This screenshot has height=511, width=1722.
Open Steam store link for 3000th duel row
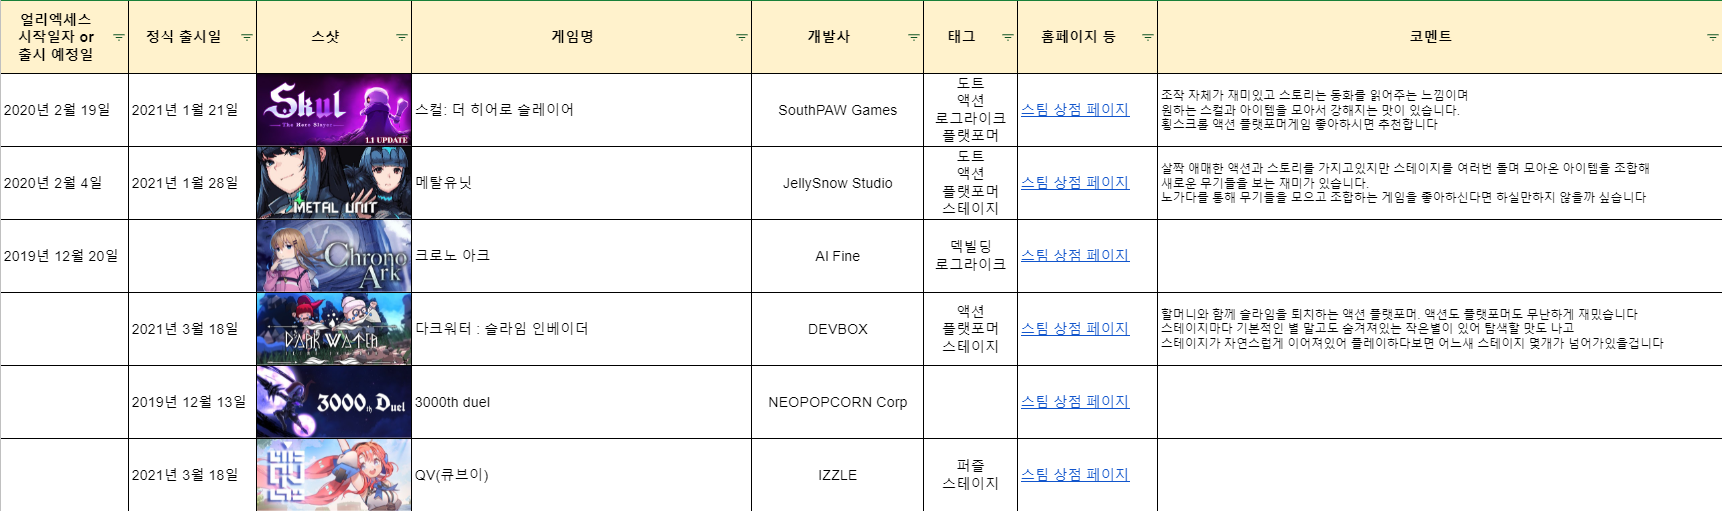[x=1075, y=402]
